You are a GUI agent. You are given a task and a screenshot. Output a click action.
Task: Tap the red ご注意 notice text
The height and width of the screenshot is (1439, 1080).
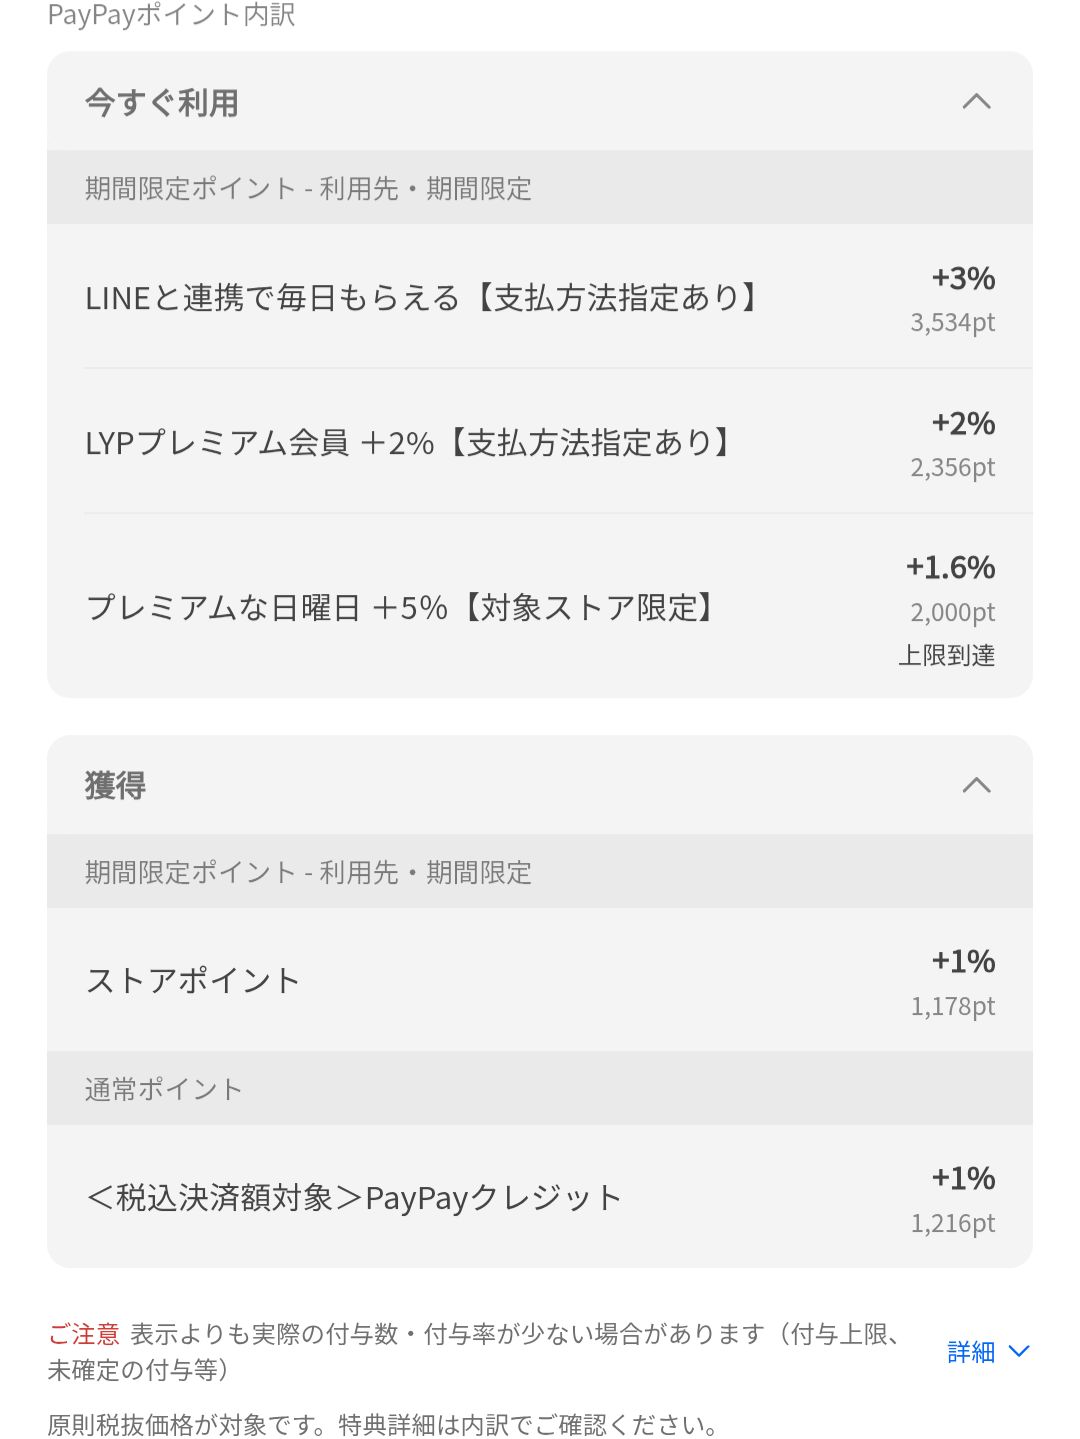(84, 1334)
